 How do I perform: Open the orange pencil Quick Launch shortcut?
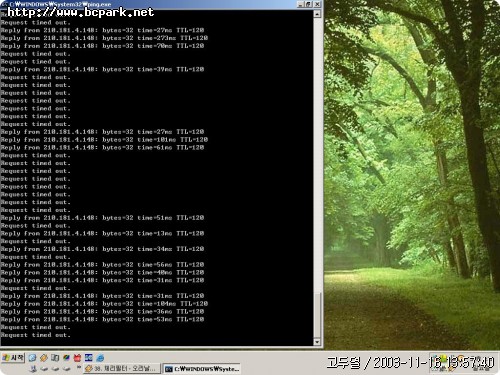coord(44,358)
